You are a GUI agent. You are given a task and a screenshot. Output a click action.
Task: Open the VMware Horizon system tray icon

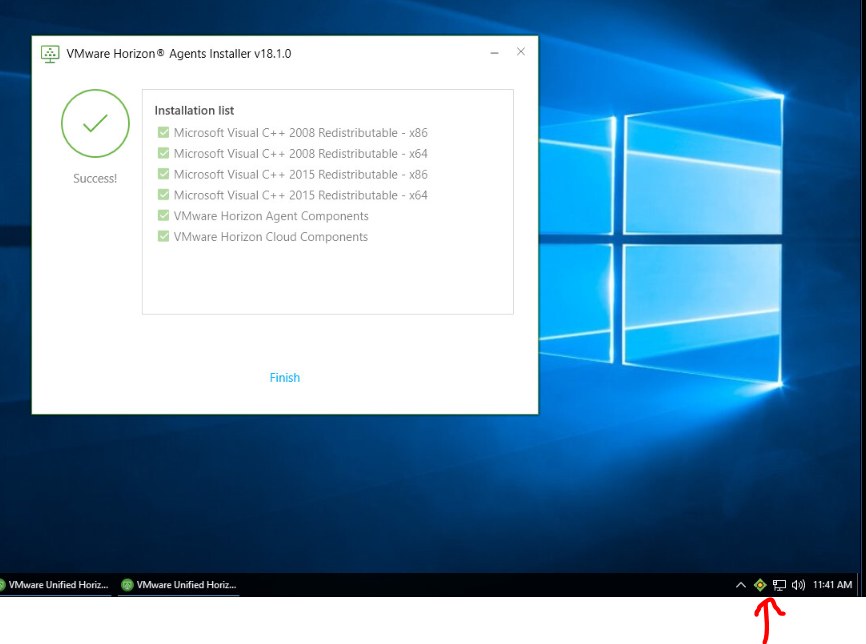(759, 585)
